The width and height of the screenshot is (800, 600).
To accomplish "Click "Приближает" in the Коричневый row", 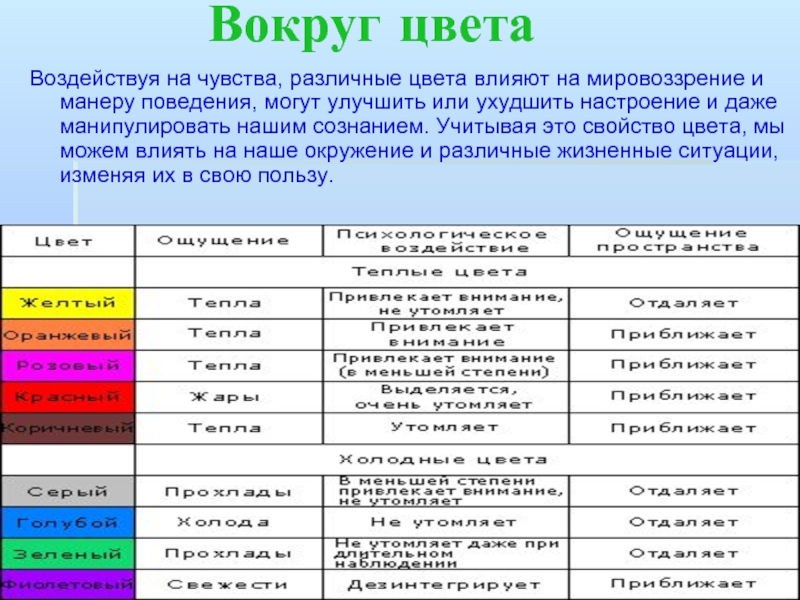I will 684,428.
